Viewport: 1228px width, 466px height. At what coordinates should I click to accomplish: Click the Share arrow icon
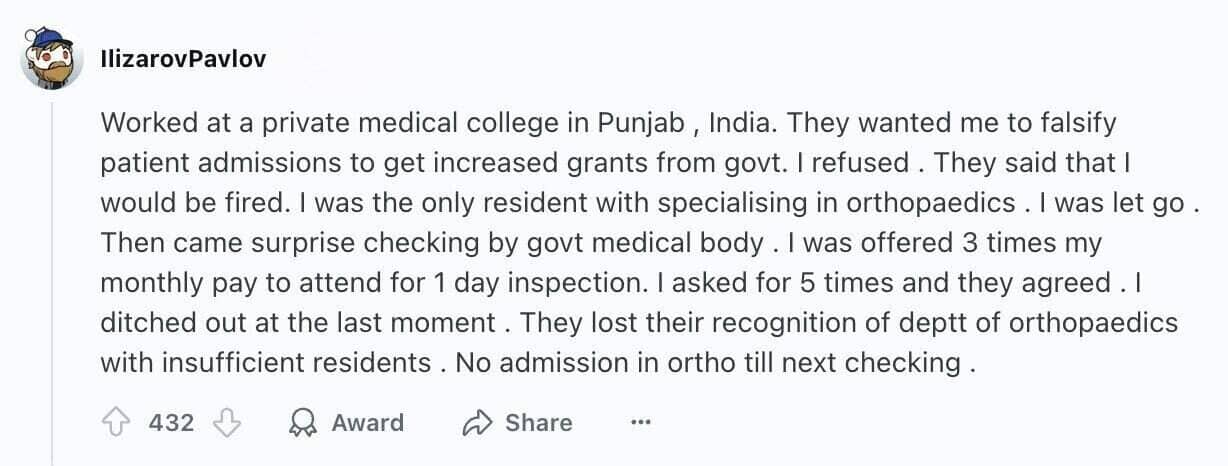[477, 423]
